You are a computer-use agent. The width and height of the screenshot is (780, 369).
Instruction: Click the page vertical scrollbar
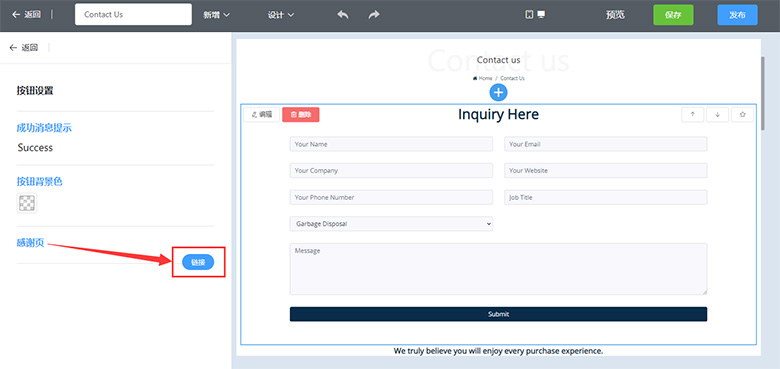[x=764, y=93]
